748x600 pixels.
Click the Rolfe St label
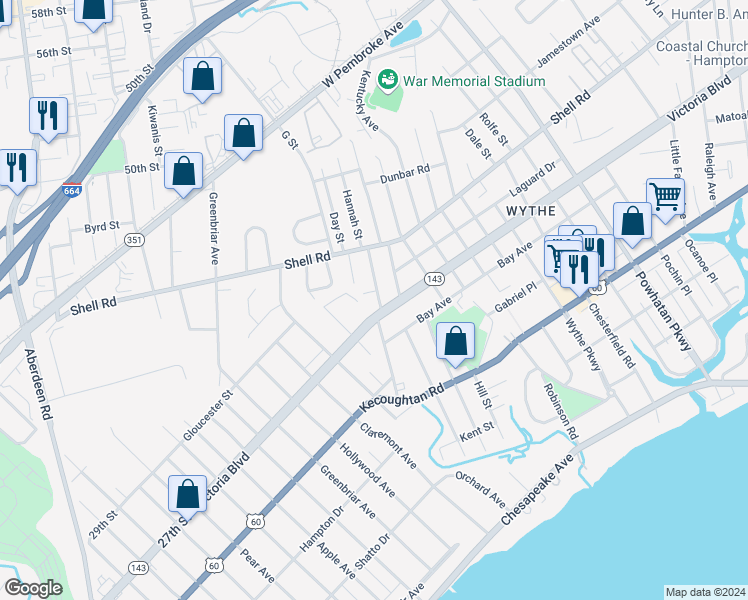(x=494, y=129)
